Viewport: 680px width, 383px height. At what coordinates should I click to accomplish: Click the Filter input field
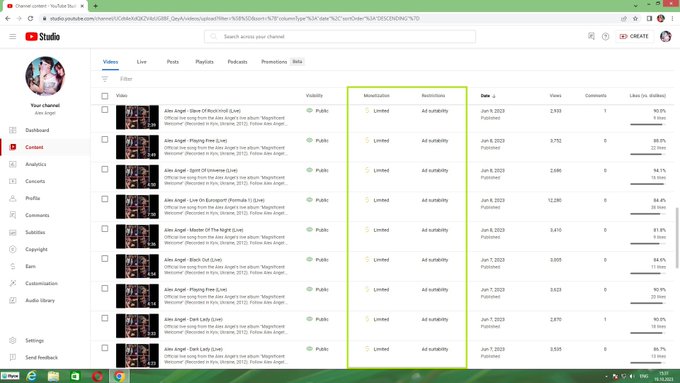pyautogui.click(x=126, y=79)
